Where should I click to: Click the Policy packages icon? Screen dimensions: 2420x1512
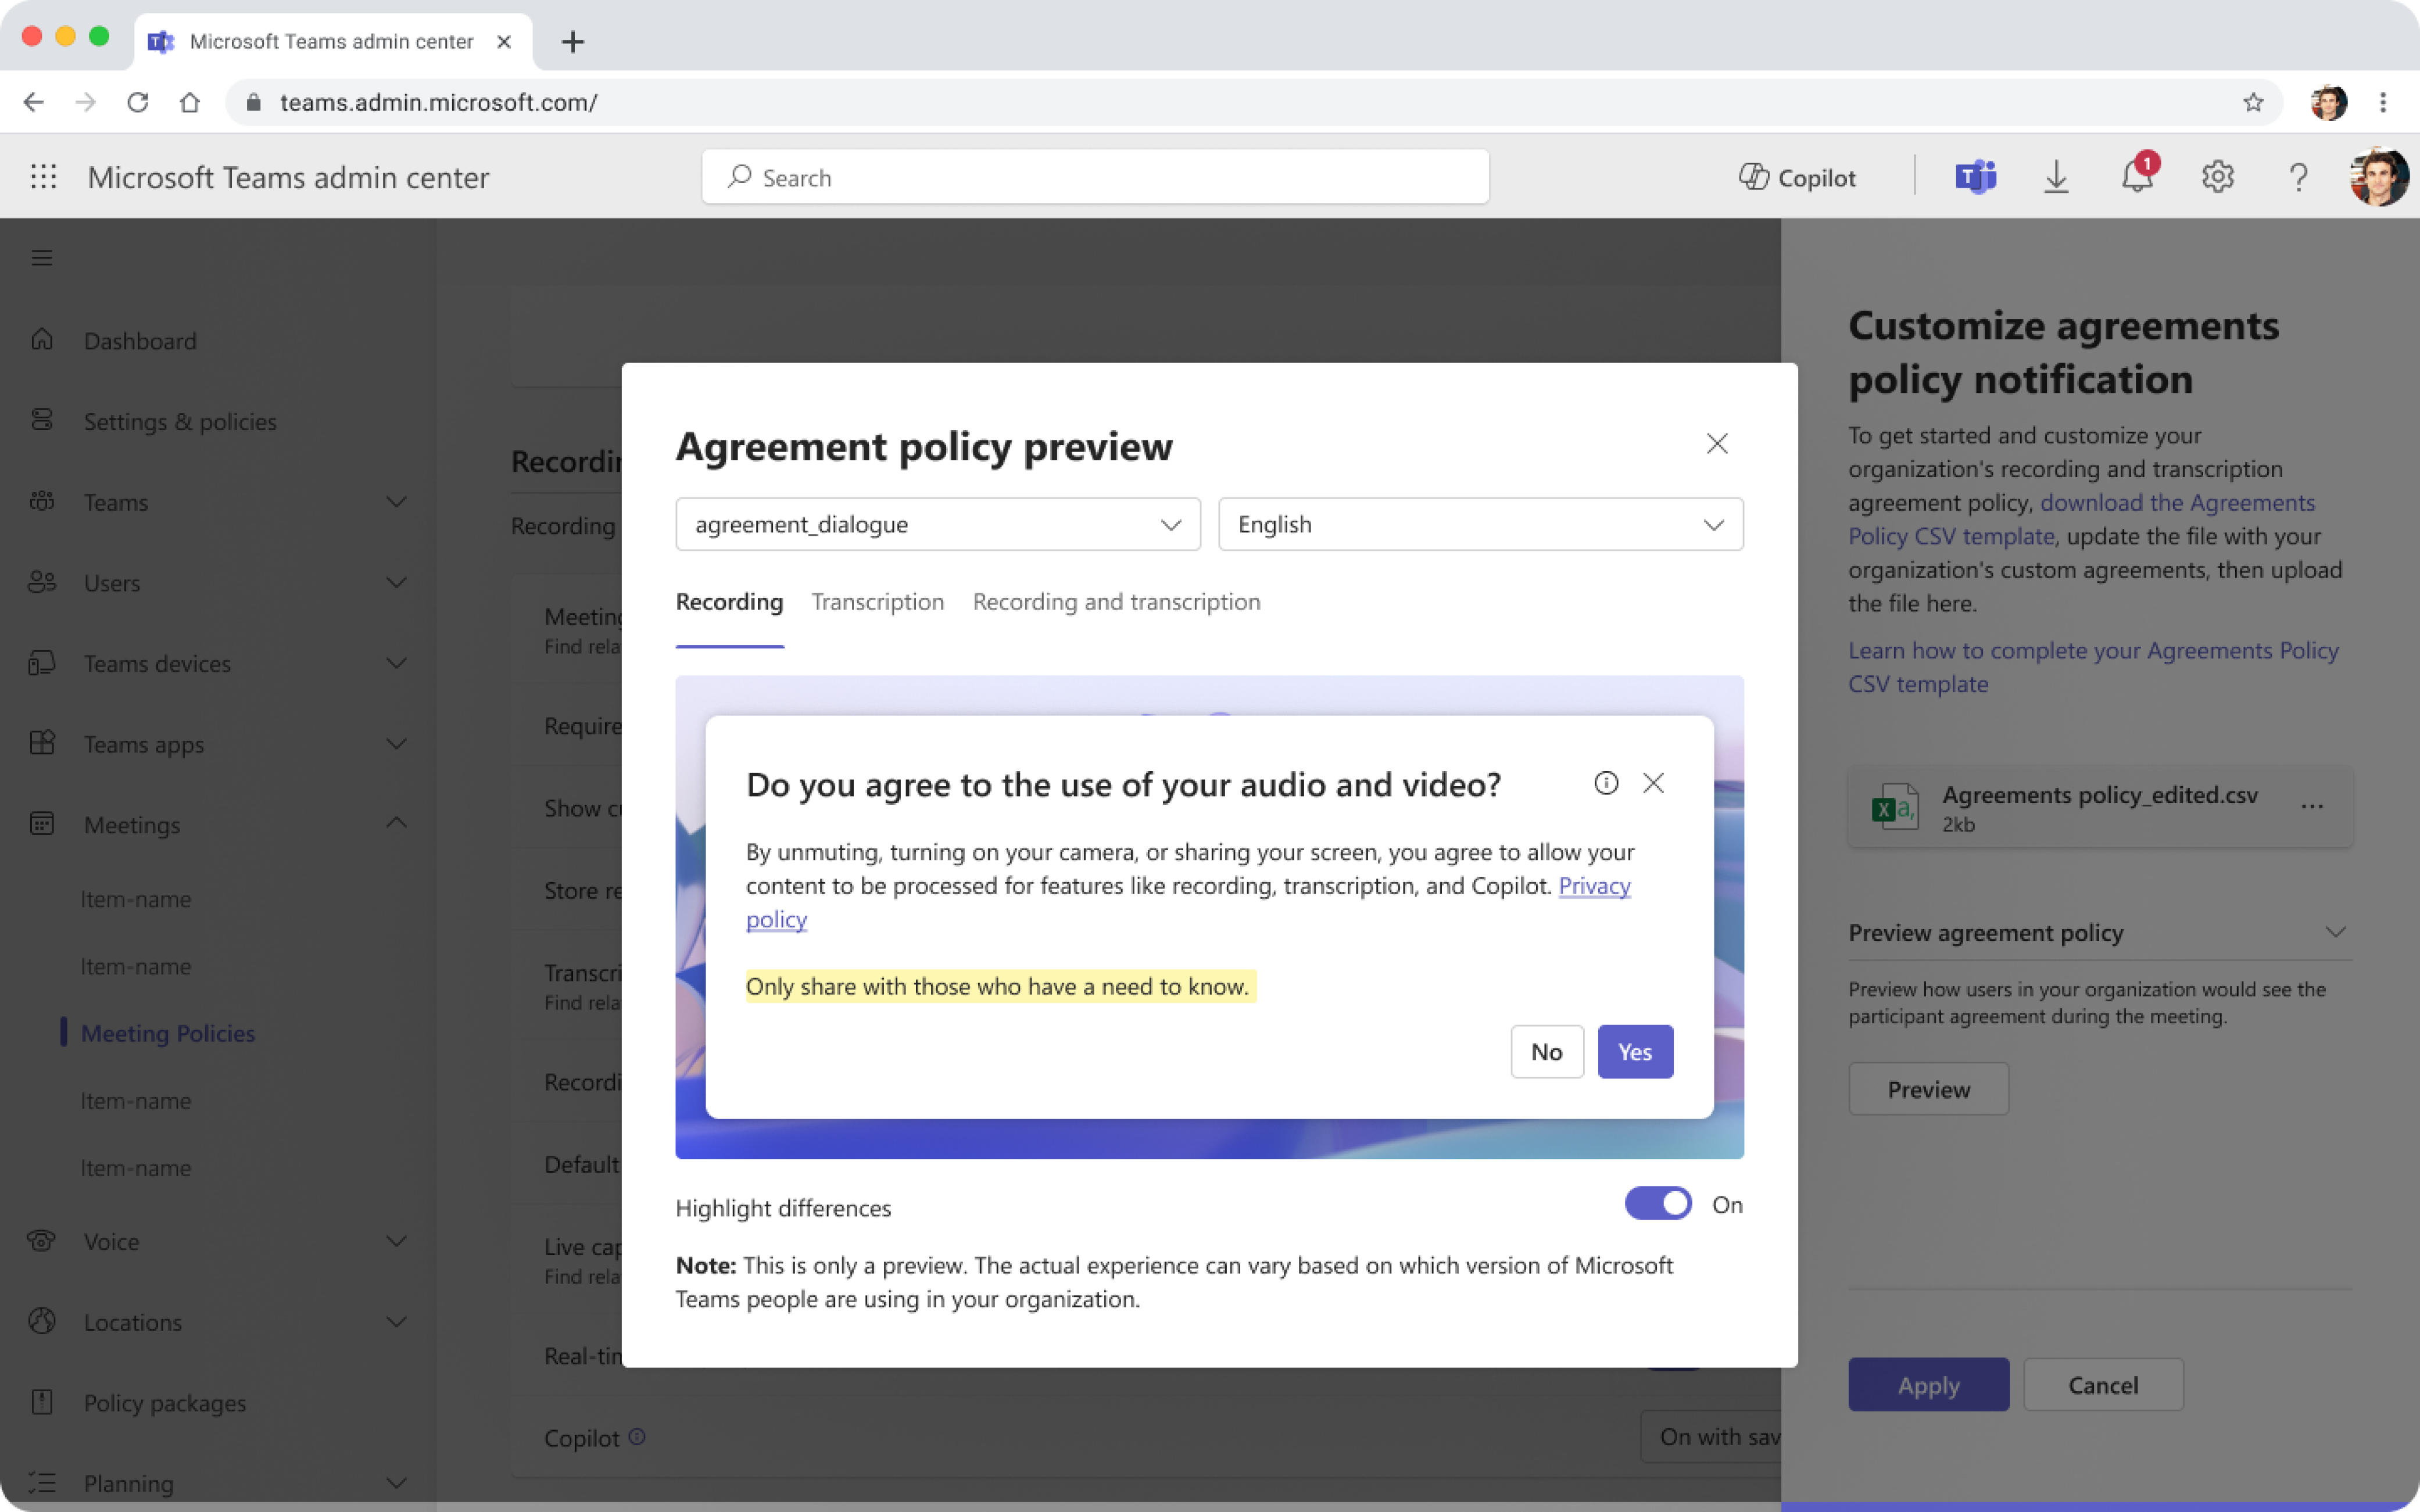pyautogui.click(x=42, y=1402)
